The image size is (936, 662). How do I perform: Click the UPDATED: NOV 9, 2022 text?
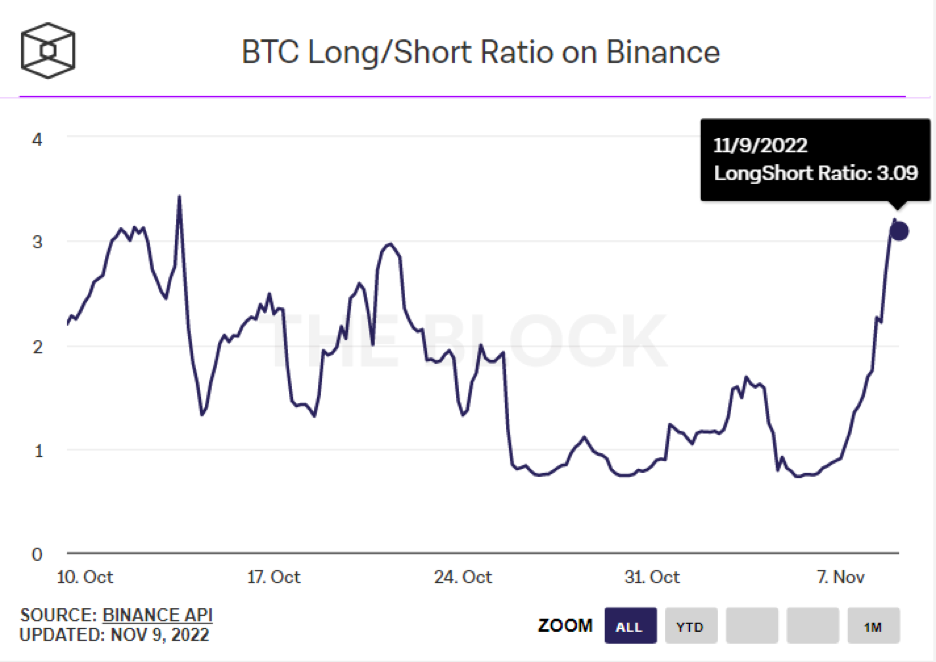[x=115, y=634]
